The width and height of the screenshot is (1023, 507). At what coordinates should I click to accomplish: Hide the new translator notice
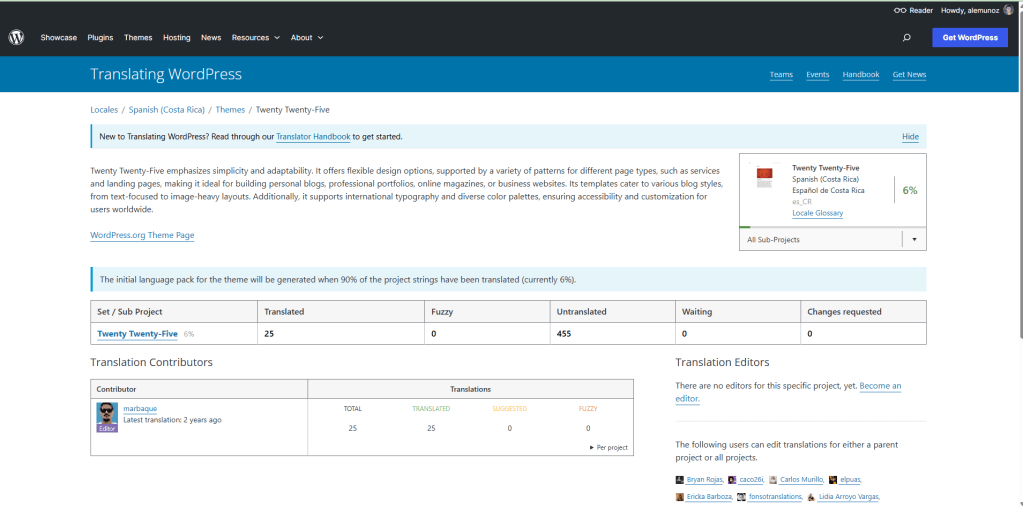(910, 137)
